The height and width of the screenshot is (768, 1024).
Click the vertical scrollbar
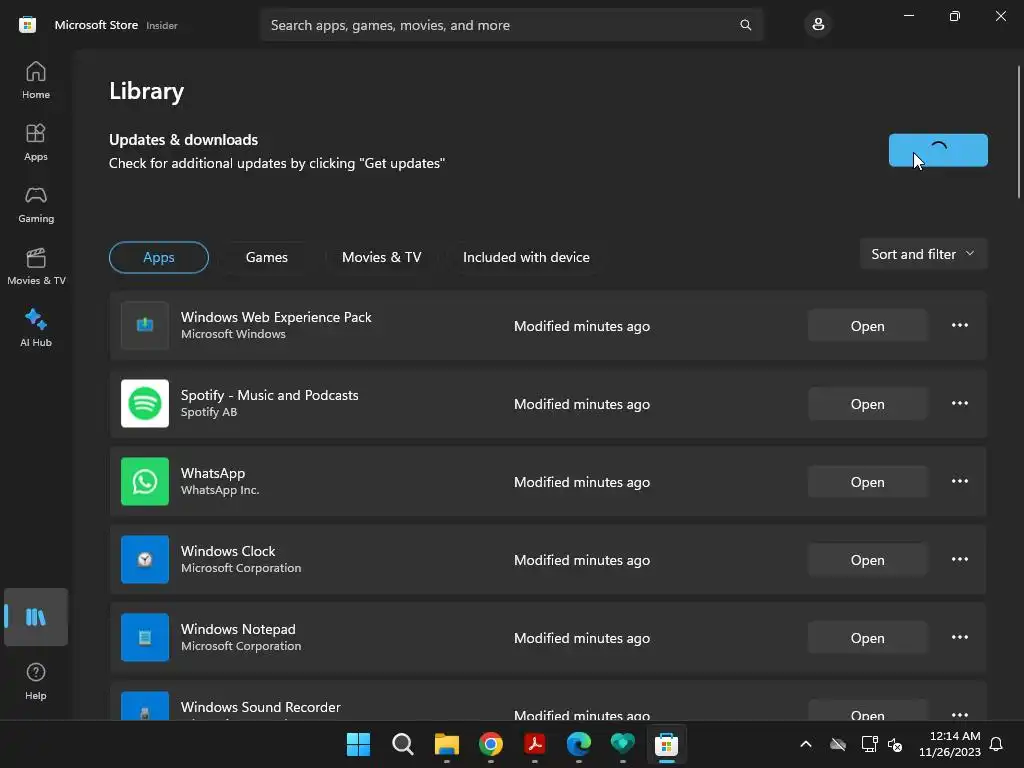point(1018,132)
